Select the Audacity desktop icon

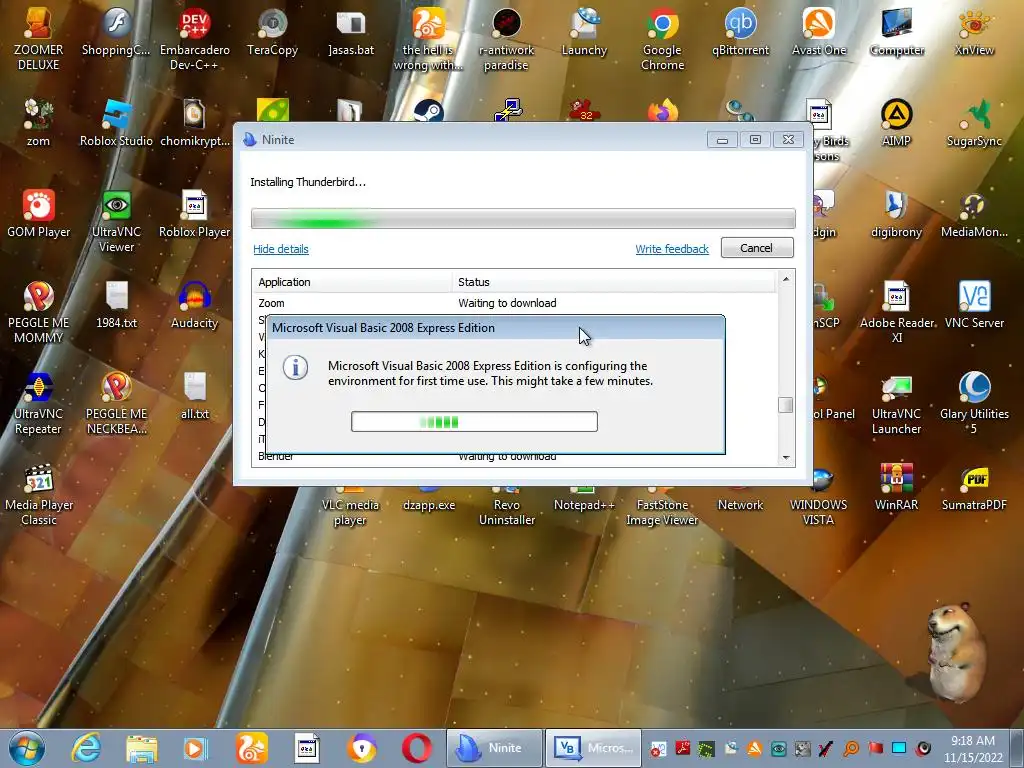pos(194,305)
